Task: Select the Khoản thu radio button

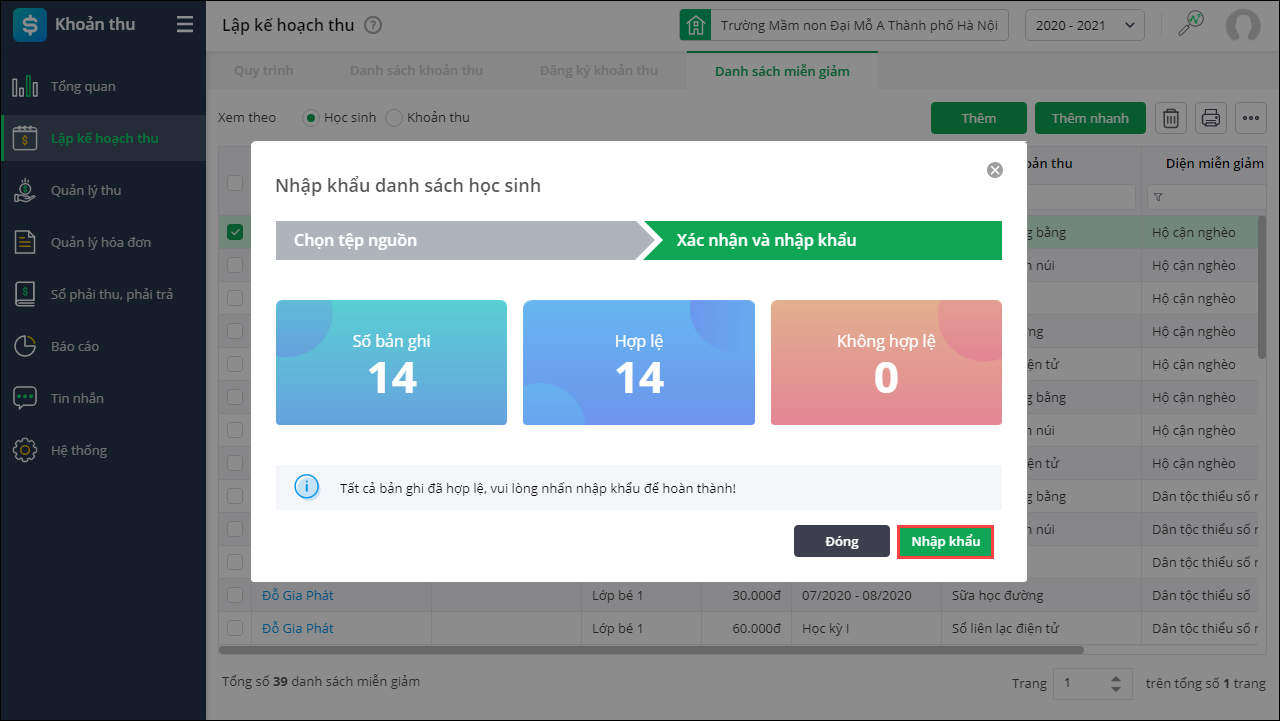Action: (x=394, y=118)
